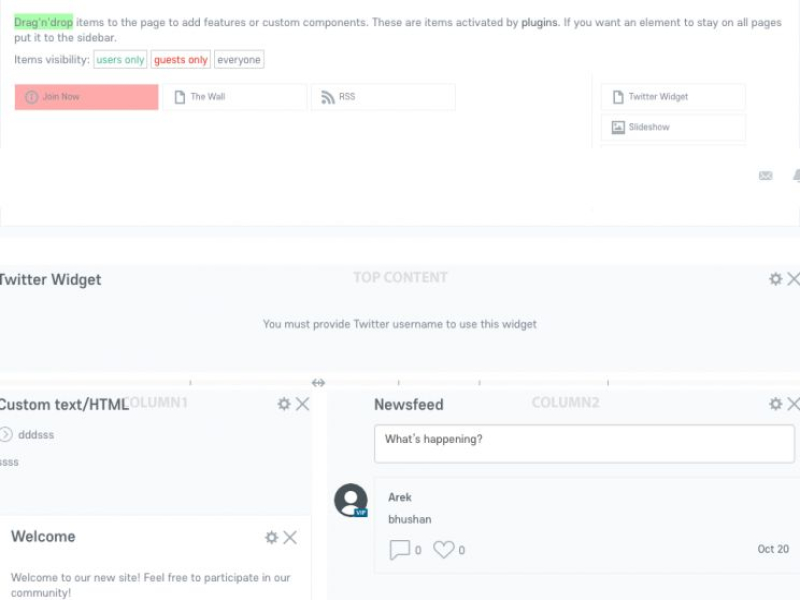The height and width of the screenshot is (600, 800).
Task: Click the column resize handle arrows
Action: (318, 382)
